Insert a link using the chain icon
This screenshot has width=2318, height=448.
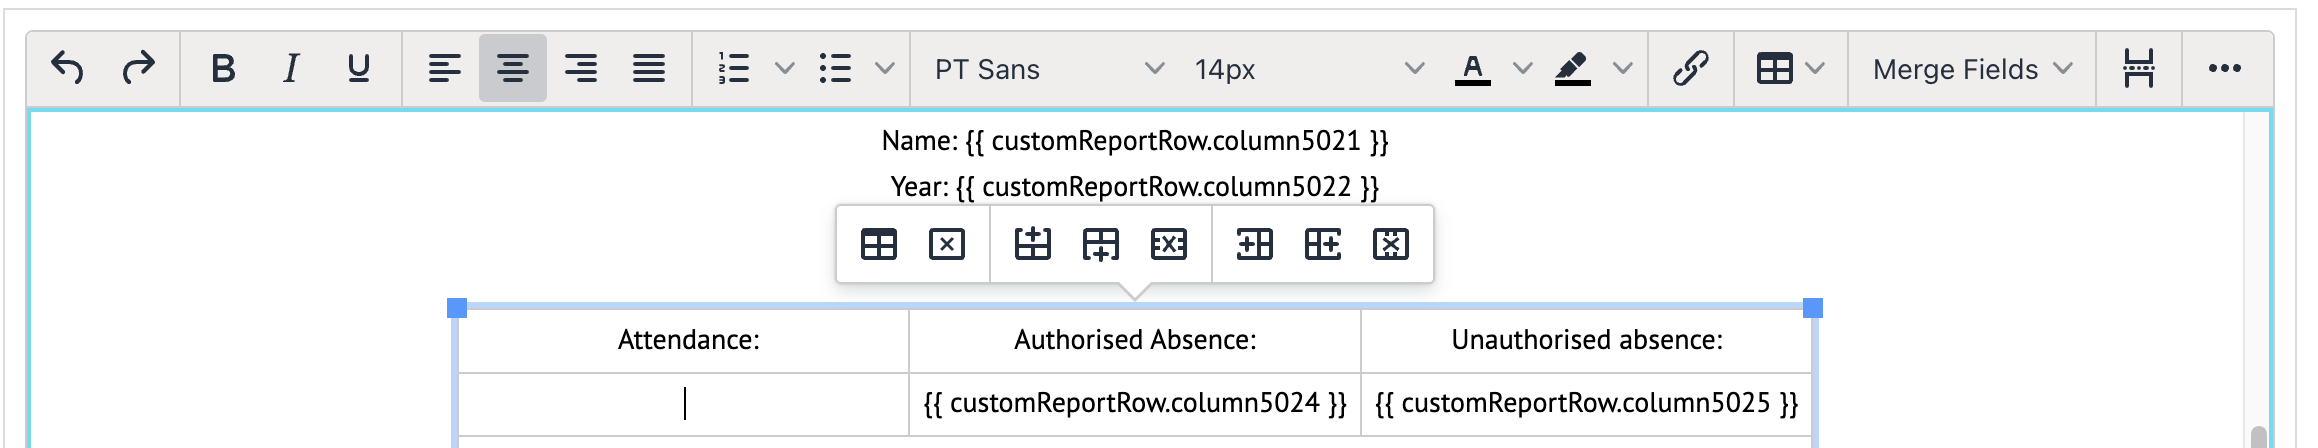coord(1690,68)
